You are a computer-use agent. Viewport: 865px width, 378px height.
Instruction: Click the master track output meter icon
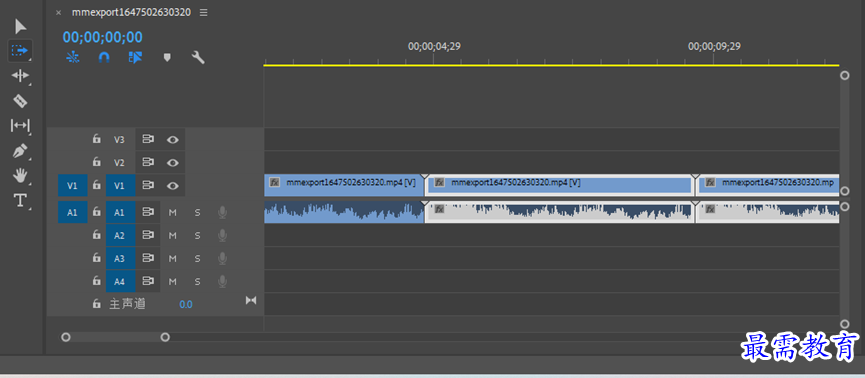251,300
